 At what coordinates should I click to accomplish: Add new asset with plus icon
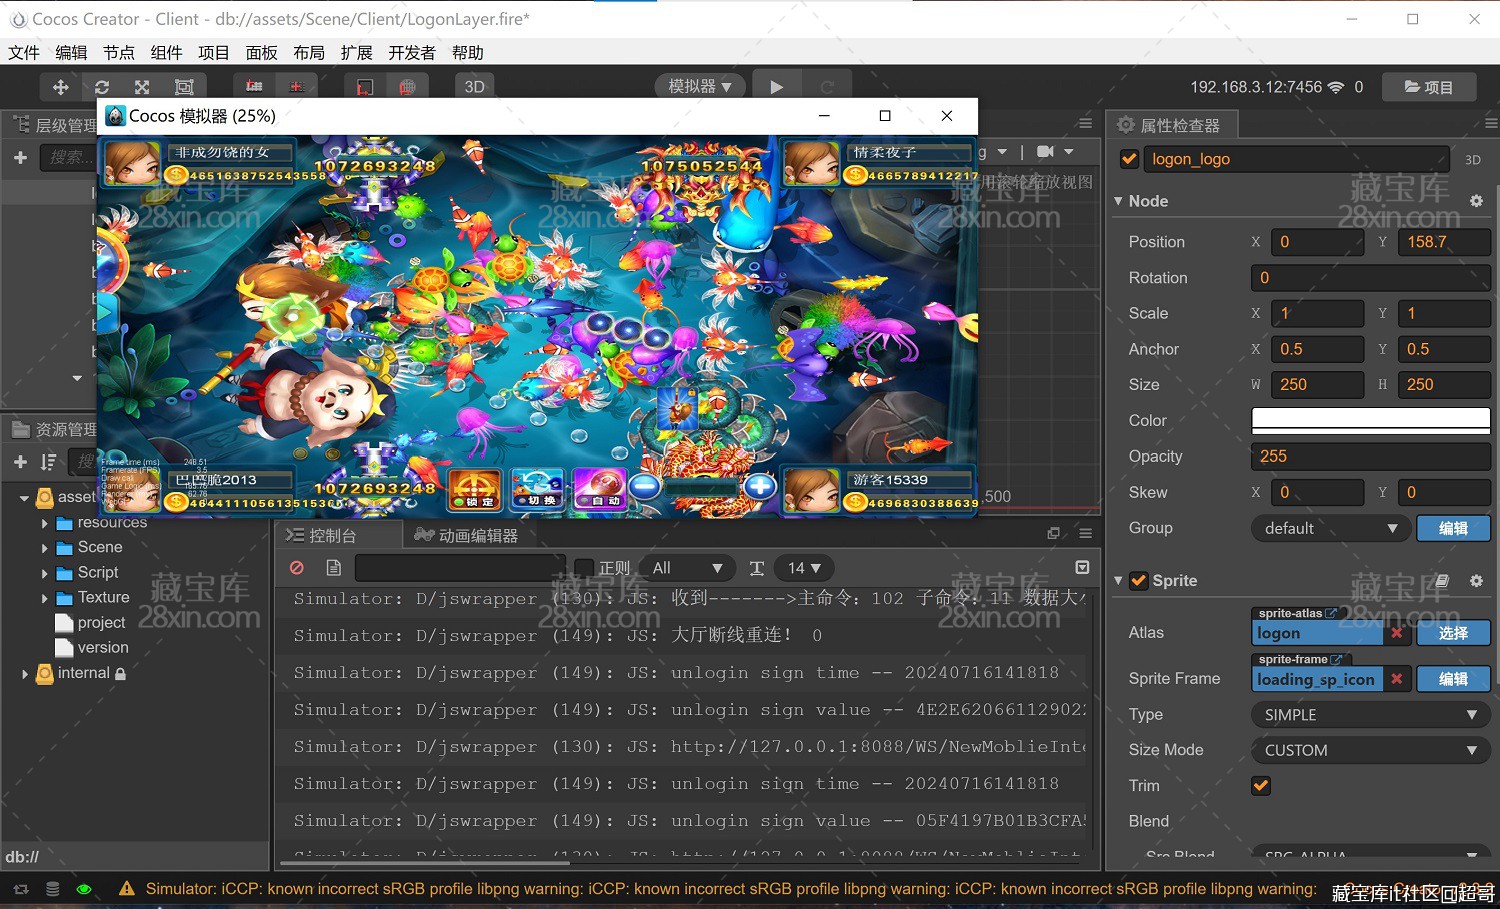pos(20,461)
